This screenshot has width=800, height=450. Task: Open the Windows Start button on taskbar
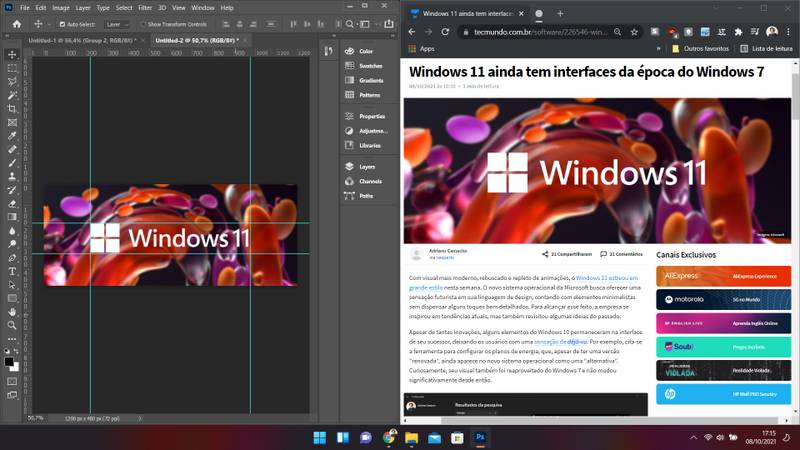(x=320, y=438)
